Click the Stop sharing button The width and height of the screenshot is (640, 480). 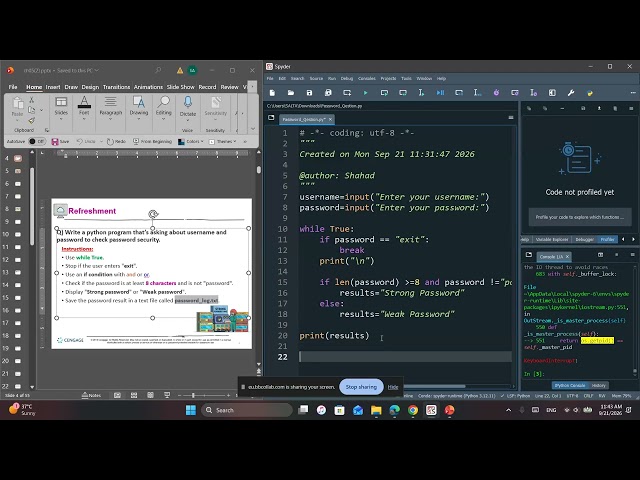[x=361, y=387]
